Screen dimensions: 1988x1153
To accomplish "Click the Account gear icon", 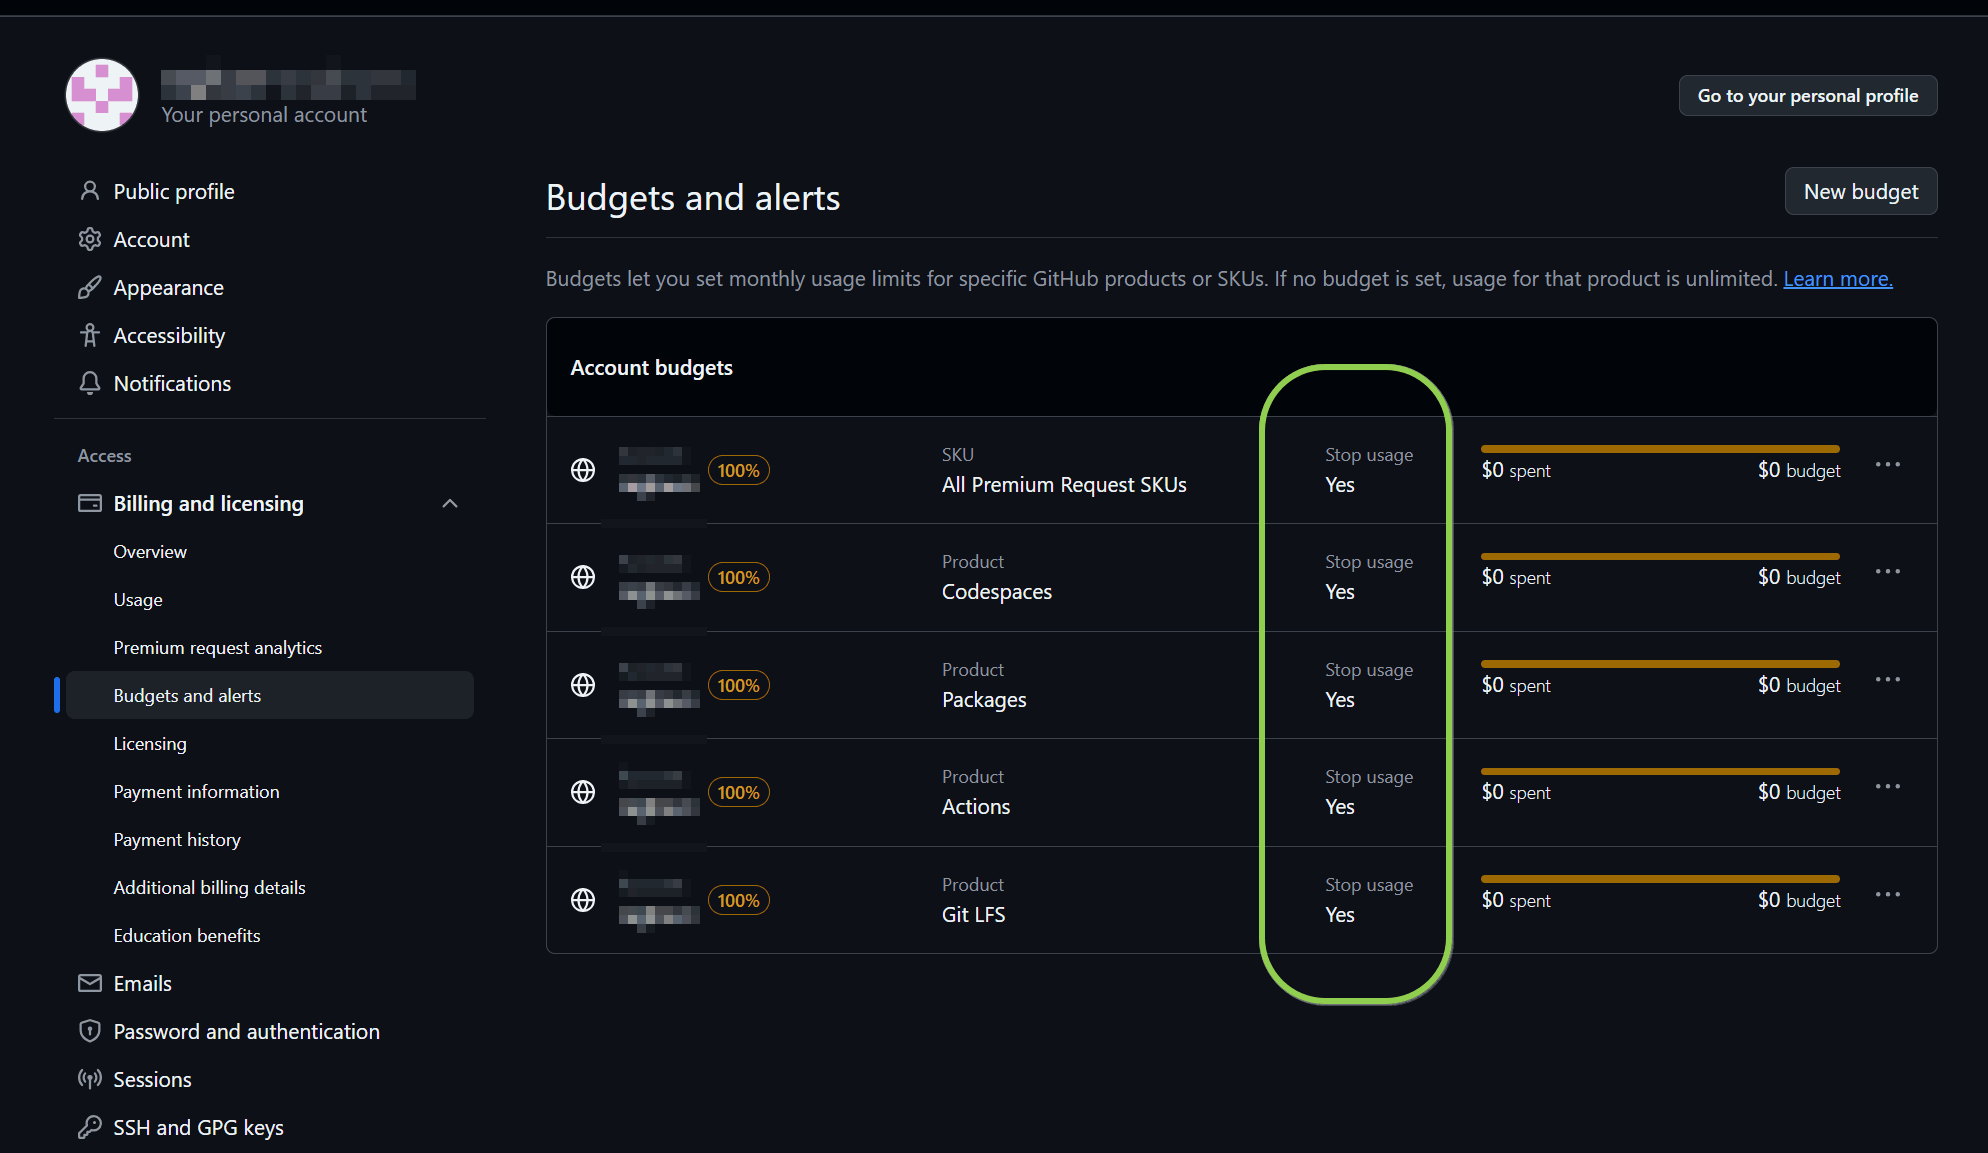I will [x=90, y=239].
